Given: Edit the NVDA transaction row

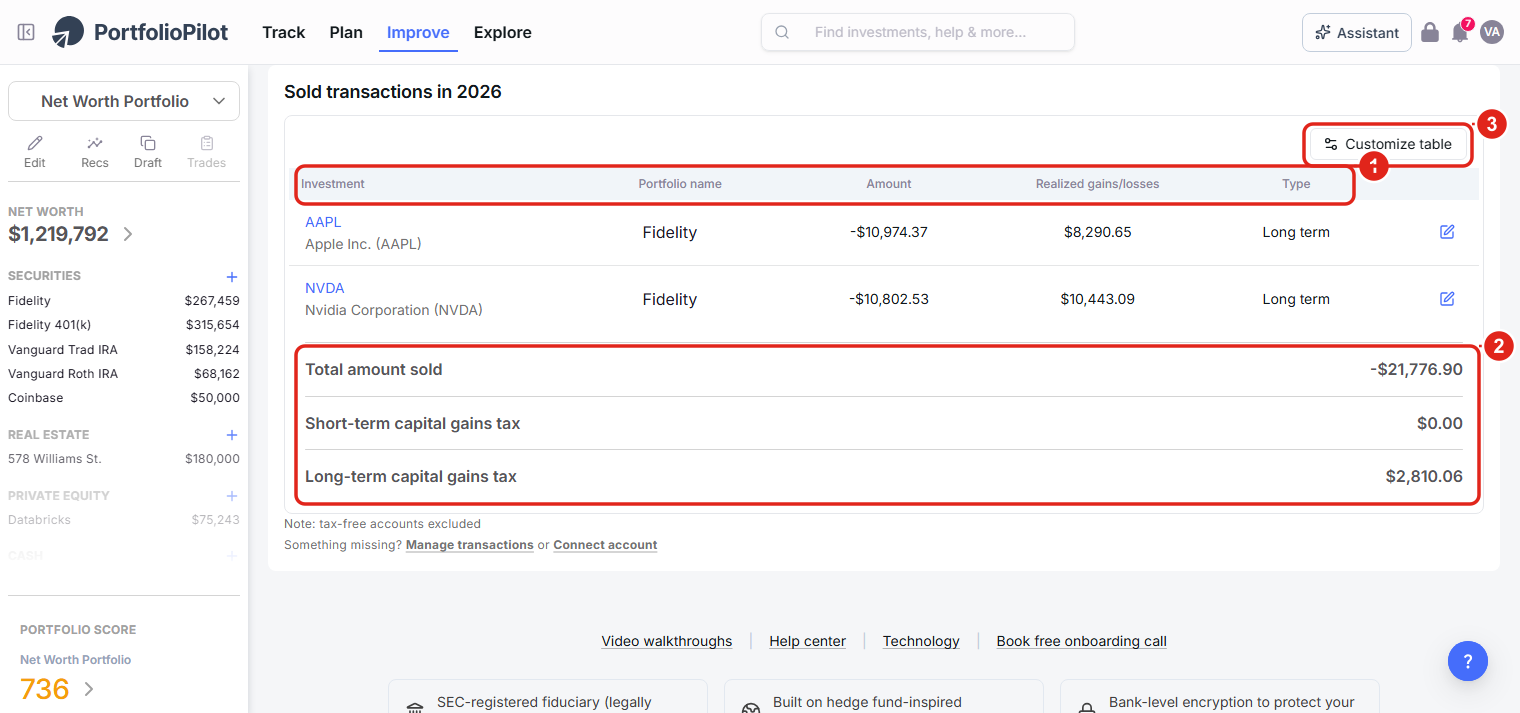Looking at the screenshot, I should click(1447, 299).
